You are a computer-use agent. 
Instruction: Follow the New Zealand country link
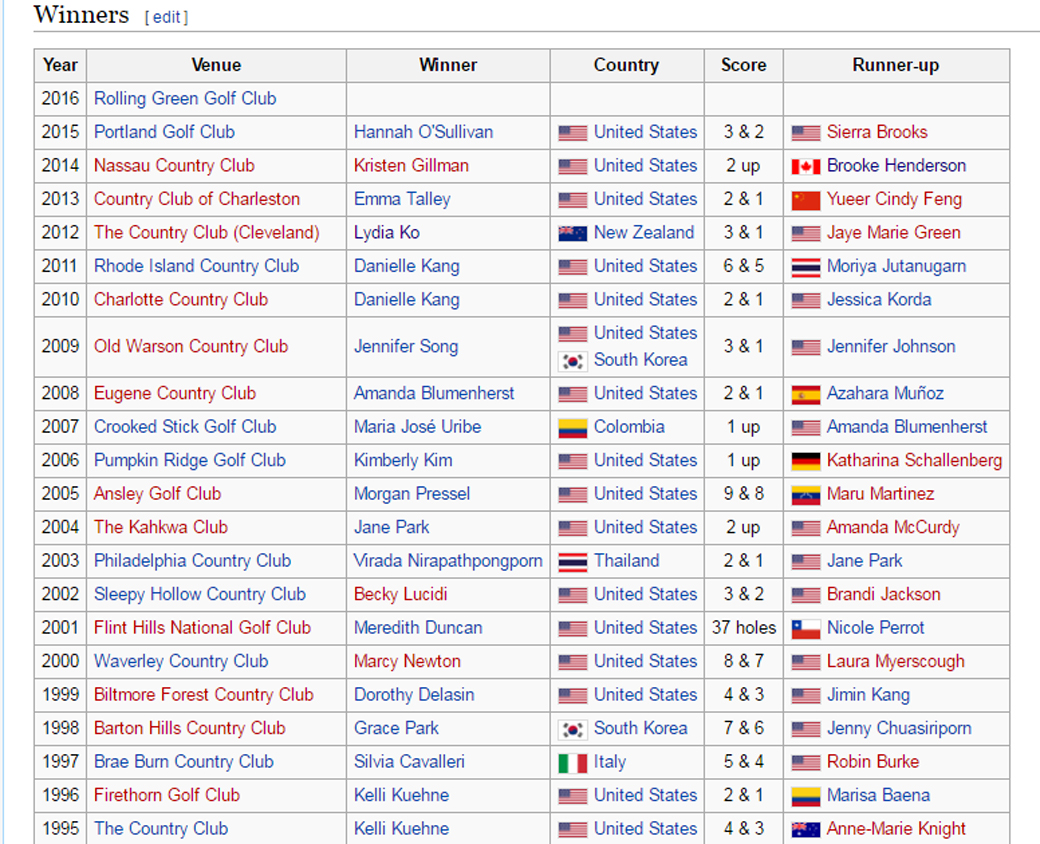[x=644, y=232]
